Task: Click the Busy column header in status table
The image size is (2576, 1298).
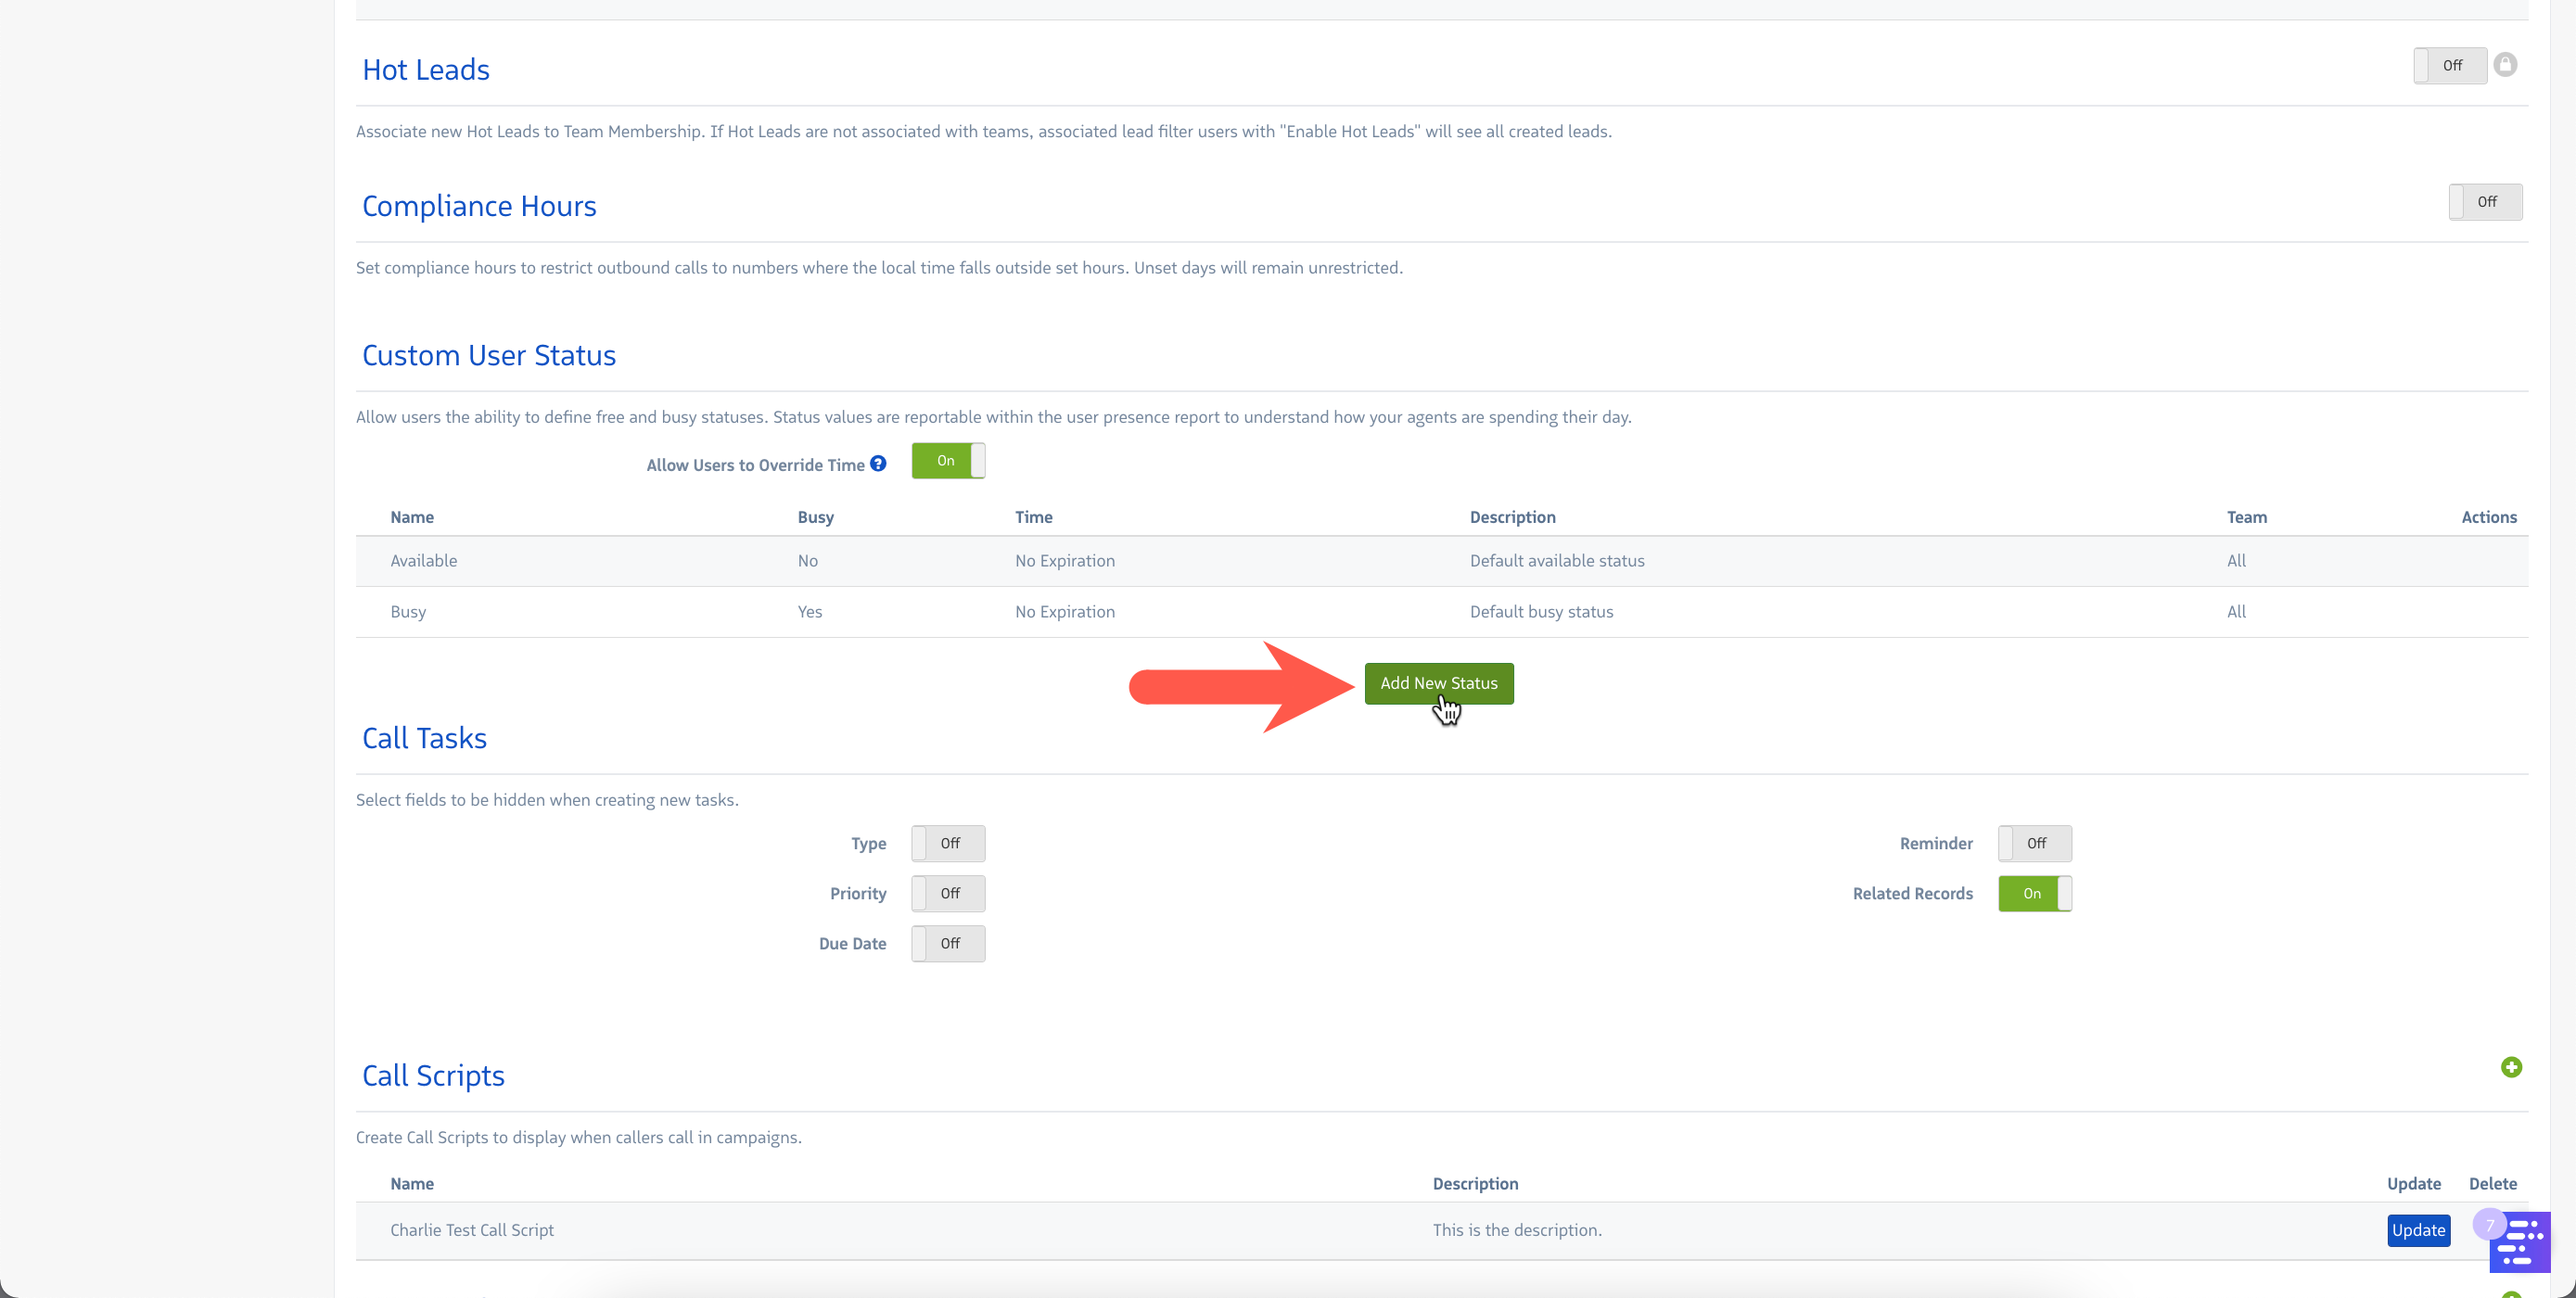Action: tap(815, 517)
